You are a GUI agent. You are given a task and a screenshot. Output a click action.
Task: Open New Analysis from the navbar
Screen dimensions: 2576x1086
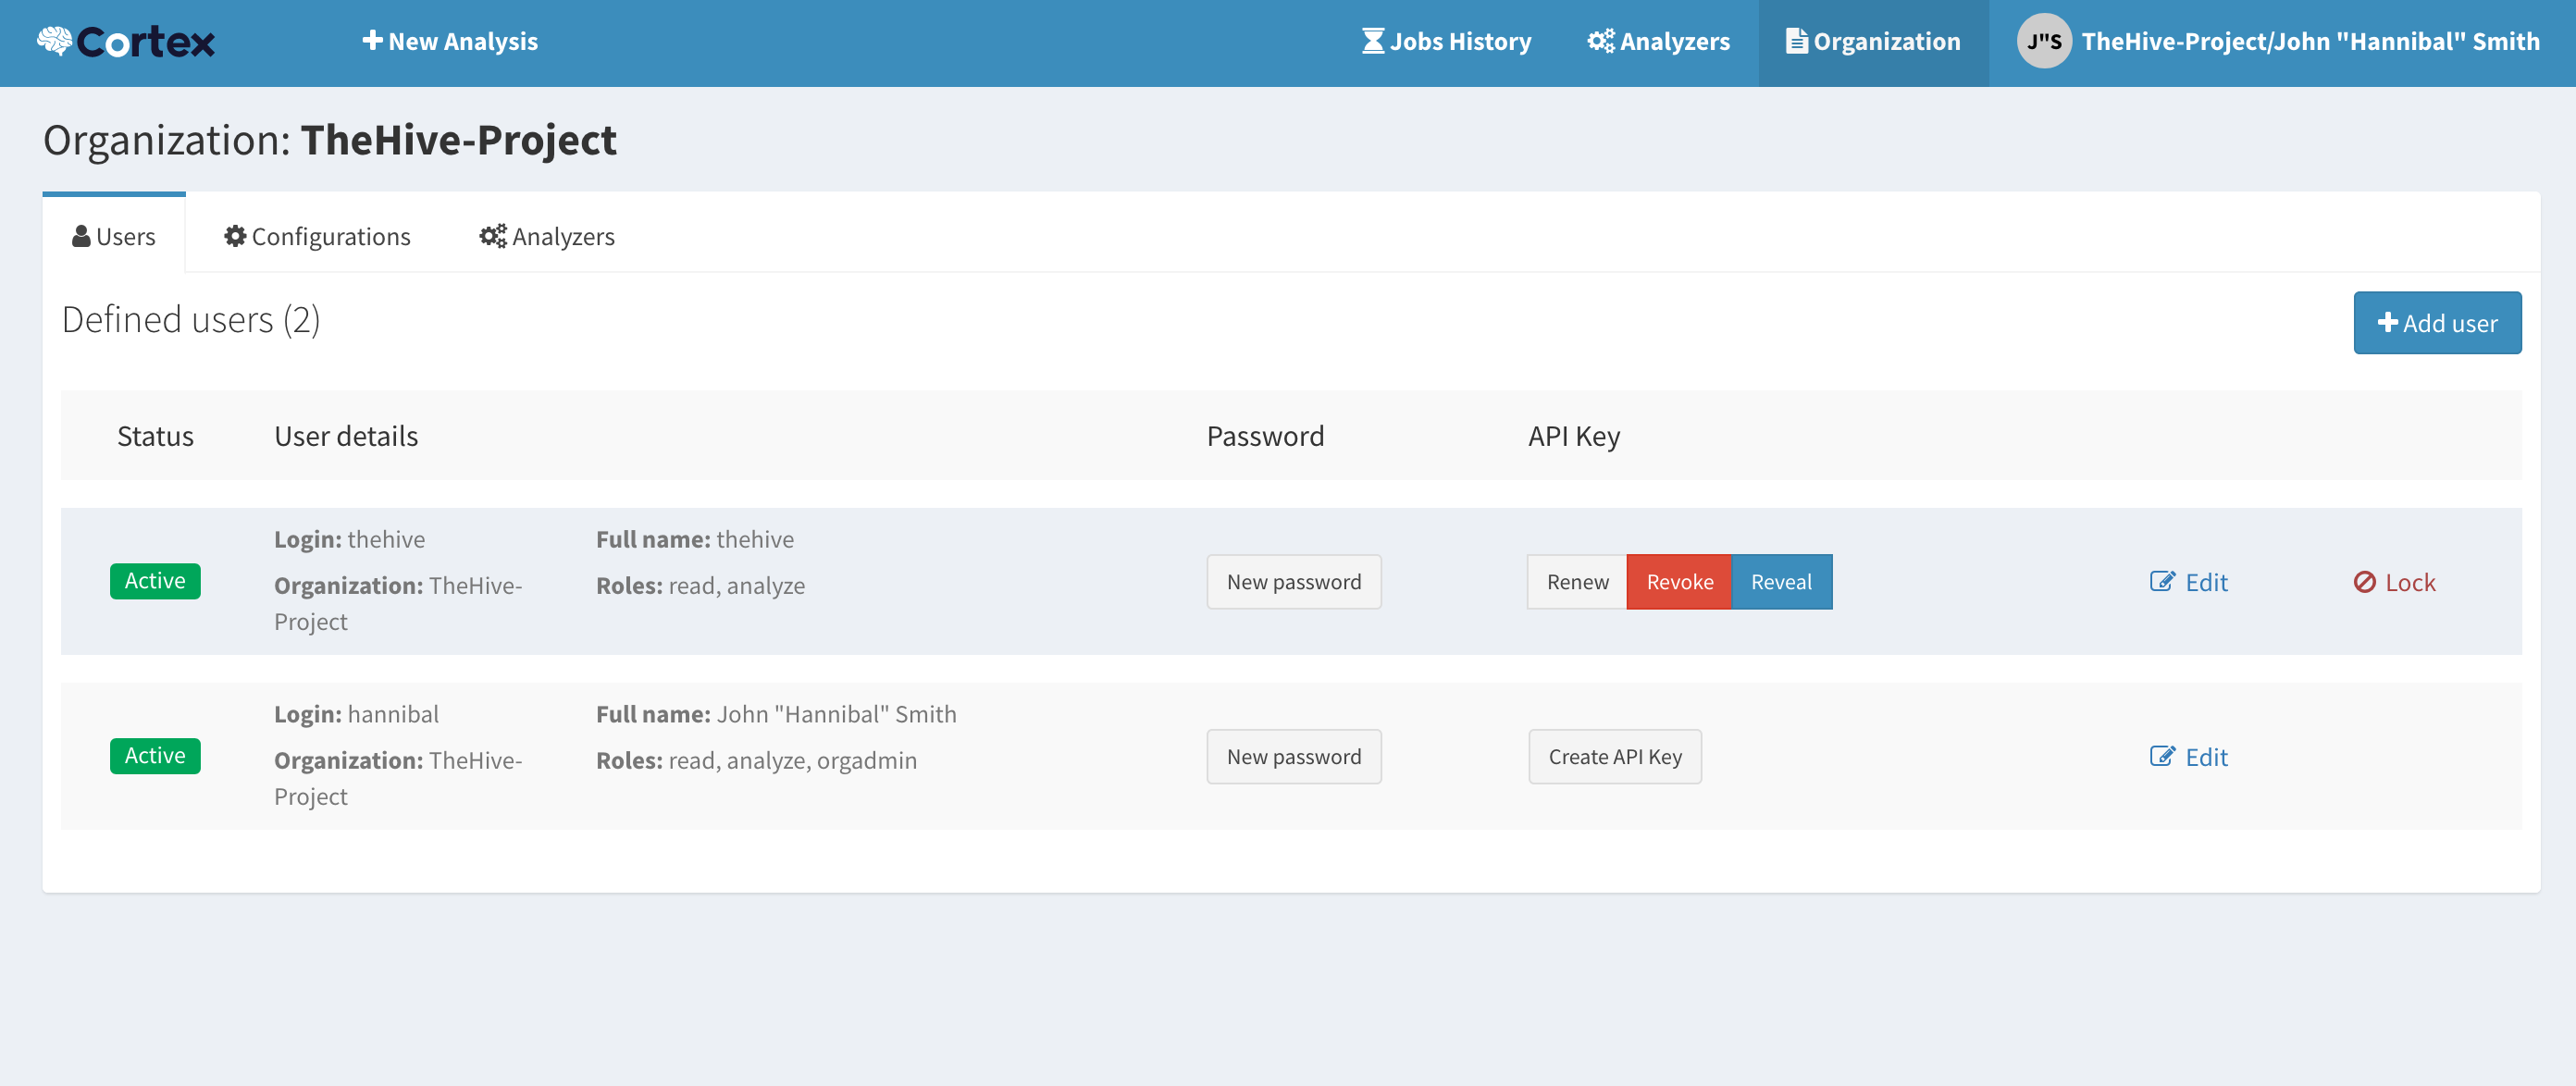(450, 41)
